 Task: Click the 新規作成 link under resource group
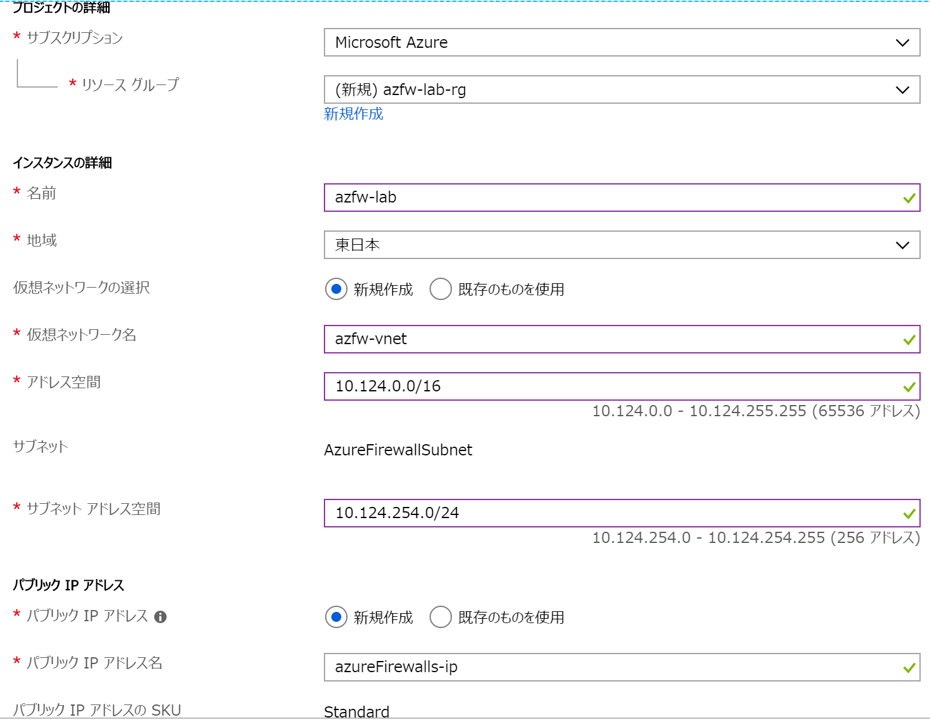point(353,114)
